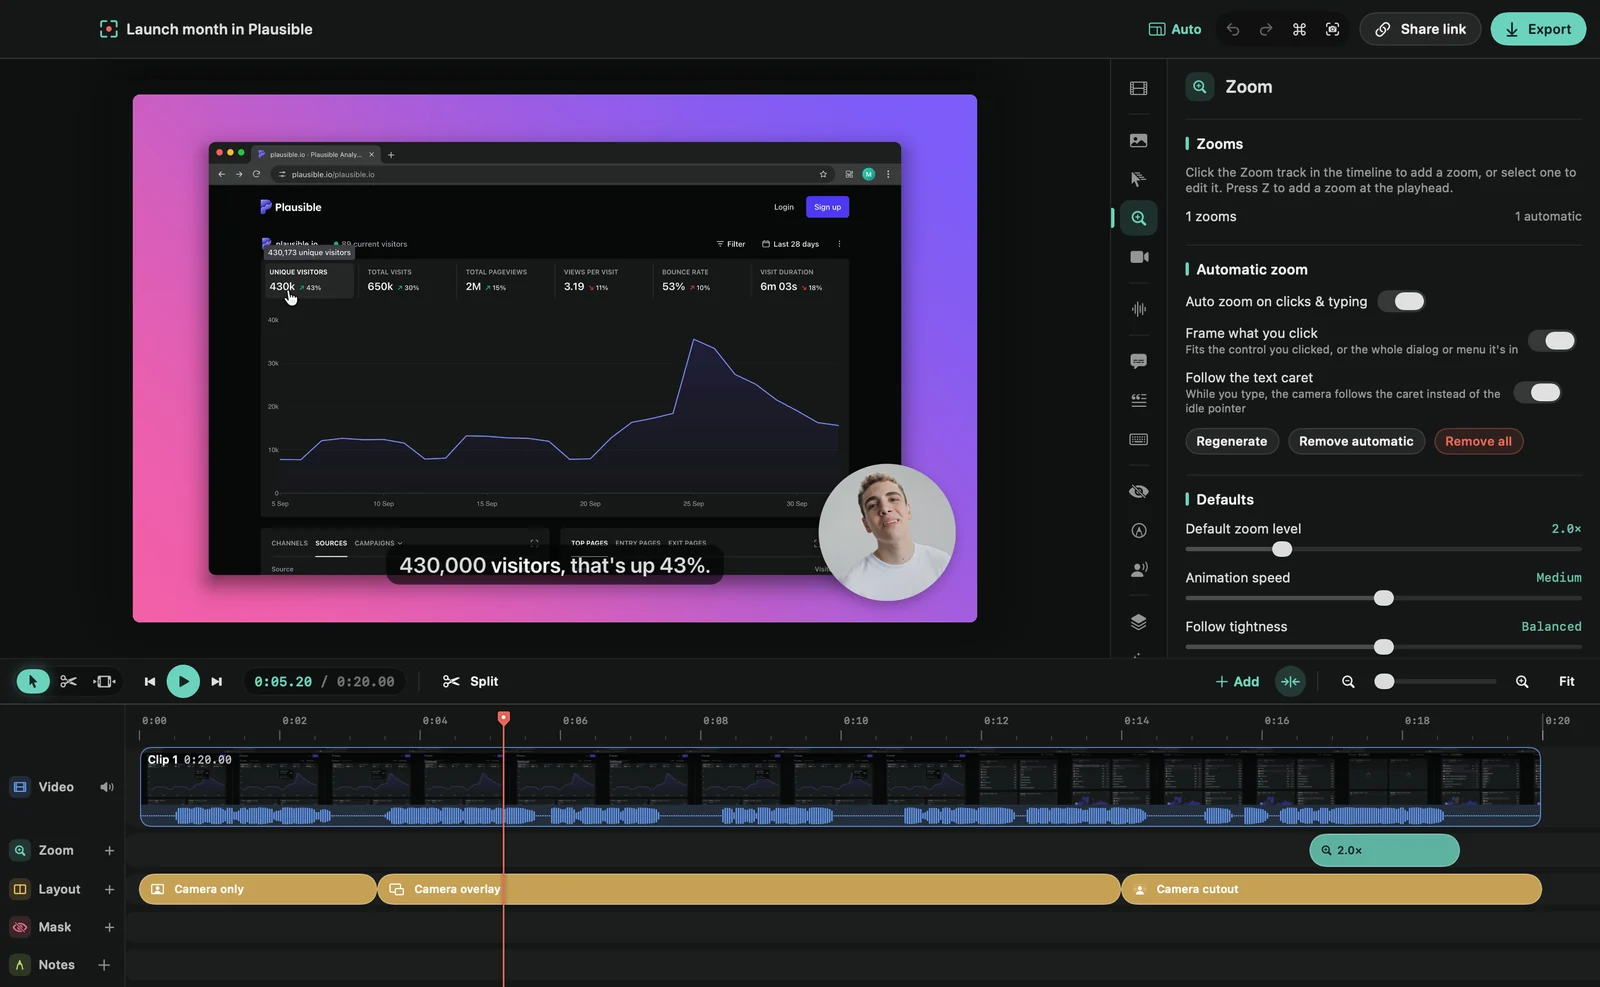Add a new item on Mask track
This screenshot has width=1600, height=987.
point(109,927)
